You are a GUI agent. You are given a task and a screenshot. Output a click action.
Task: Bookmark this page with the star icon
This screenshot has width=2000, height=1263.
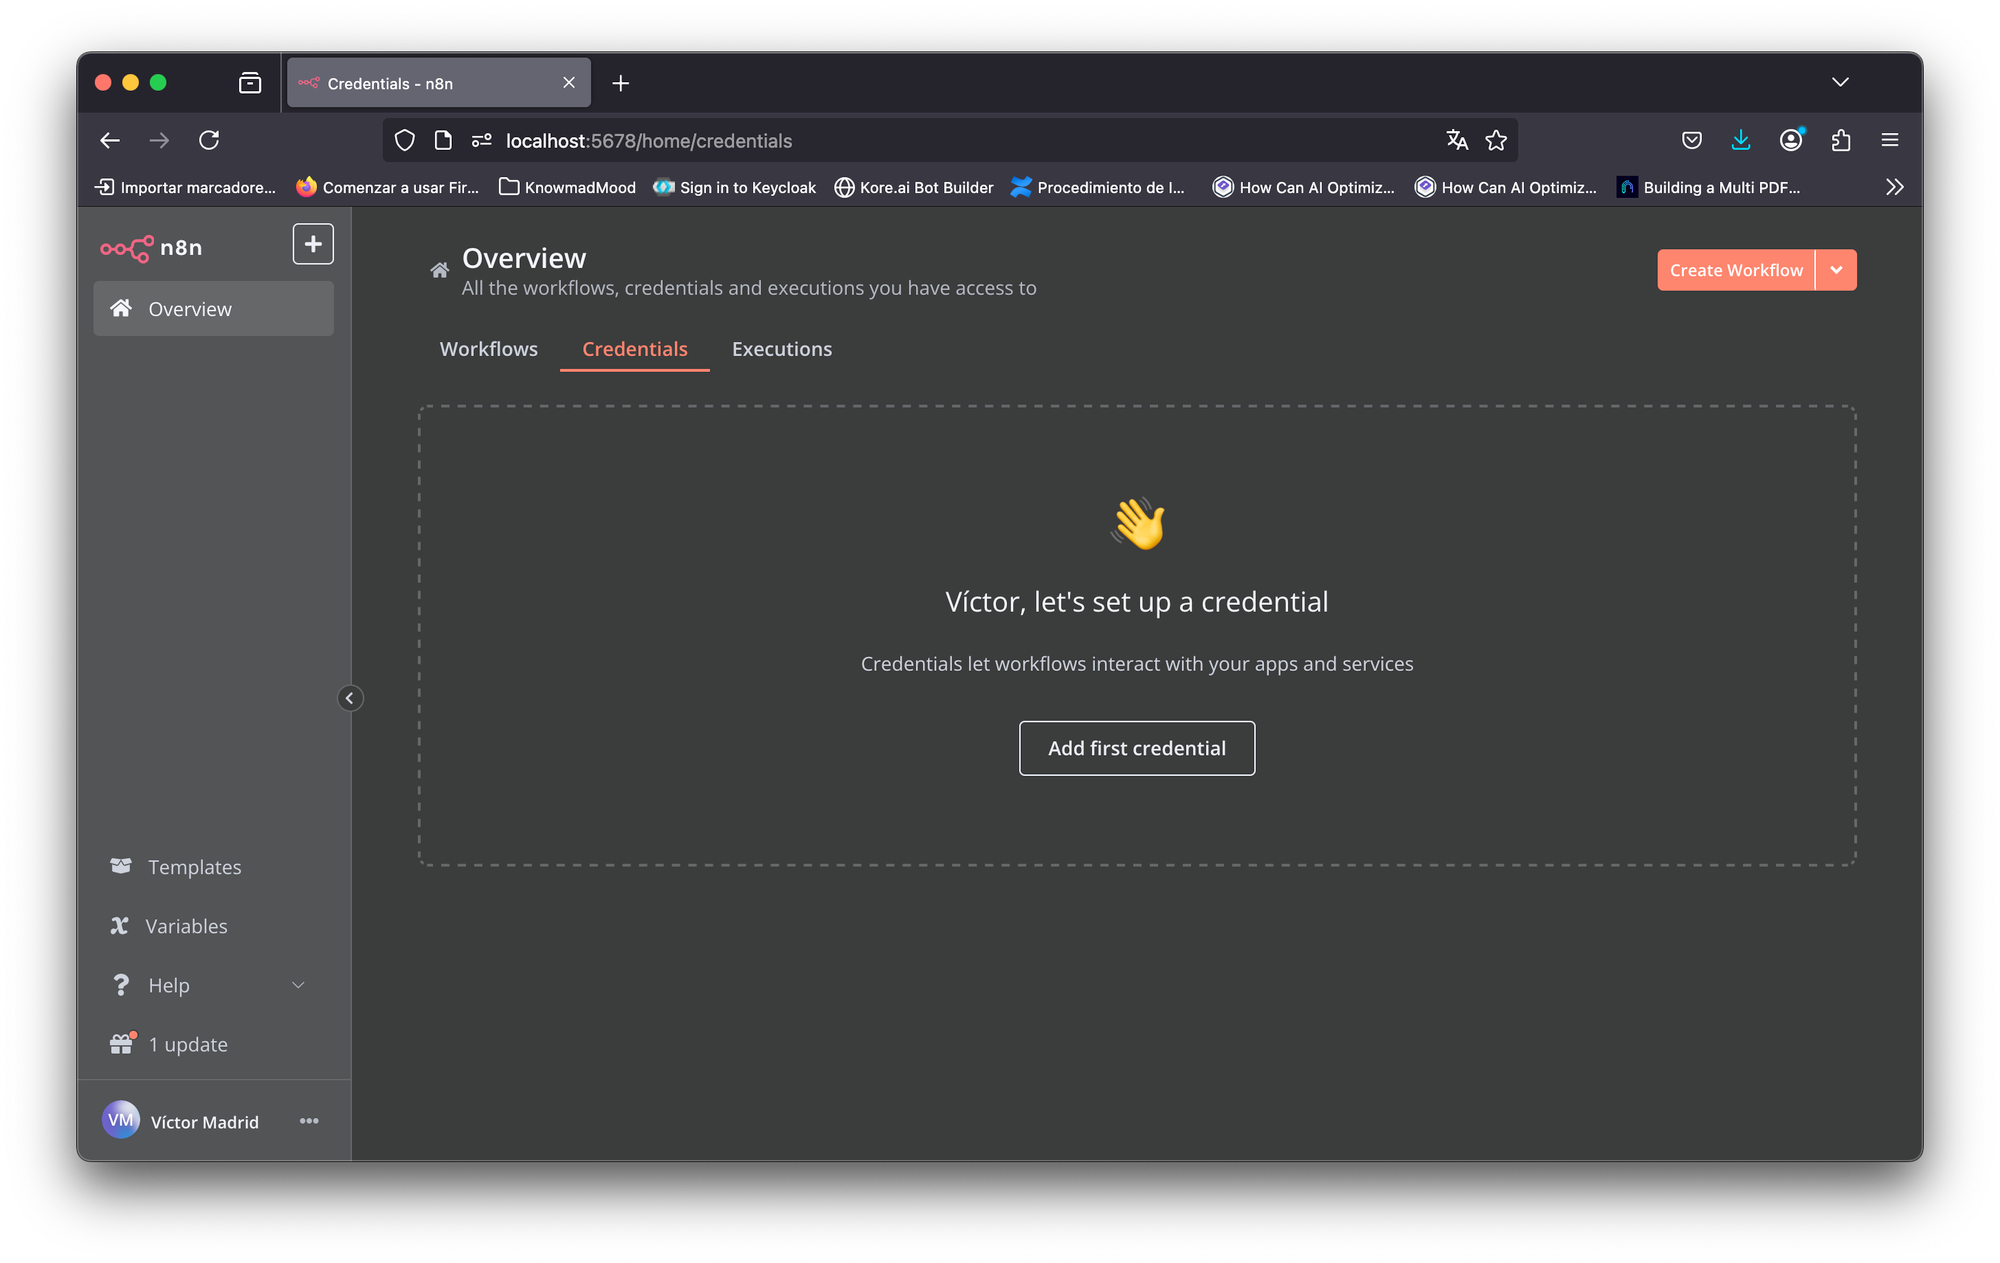point(1496,141)
